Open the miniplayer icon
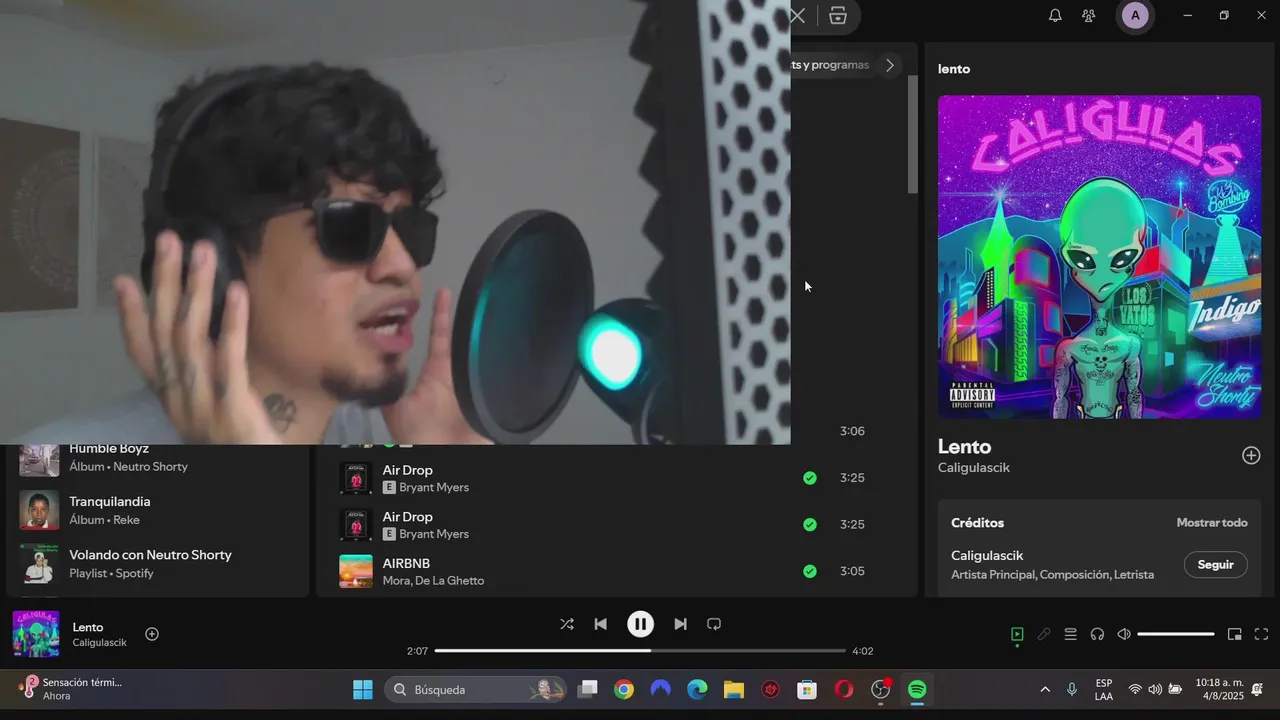This screenshot has width=1280, height=720. [1235, 634]
